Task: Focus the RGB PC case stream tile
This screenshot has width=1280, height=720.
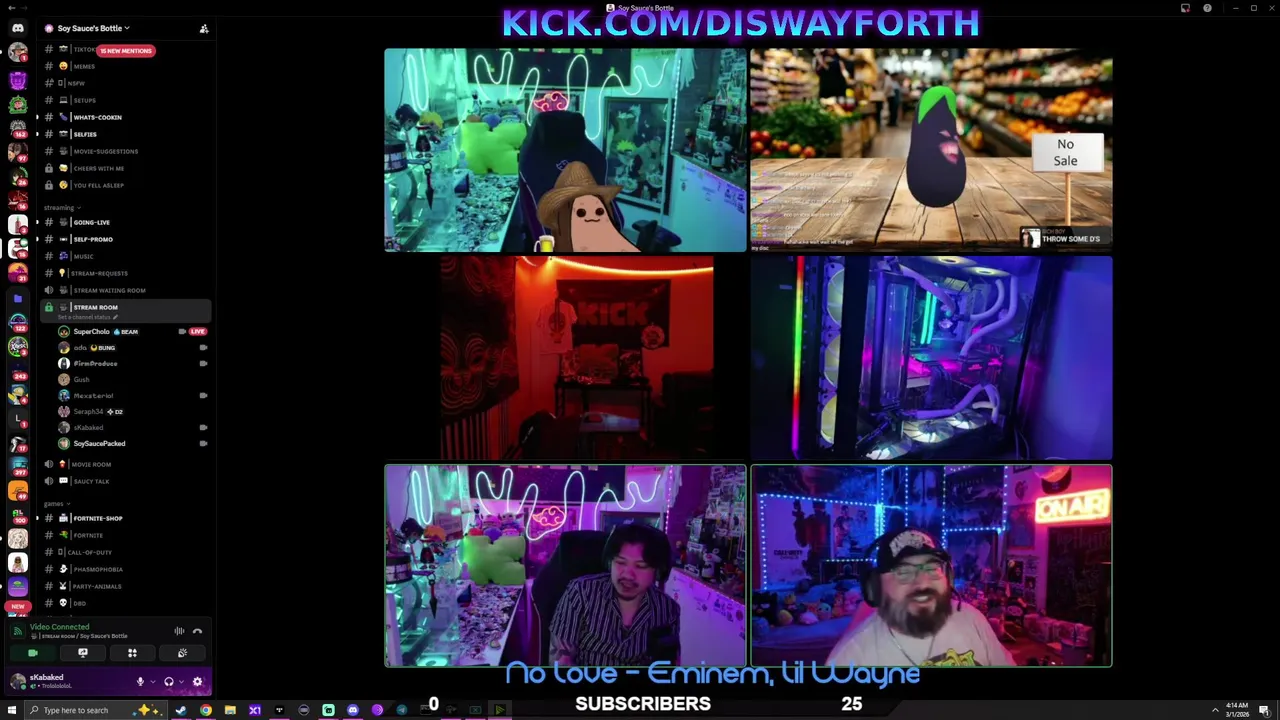Action: [x=931, y=358]
